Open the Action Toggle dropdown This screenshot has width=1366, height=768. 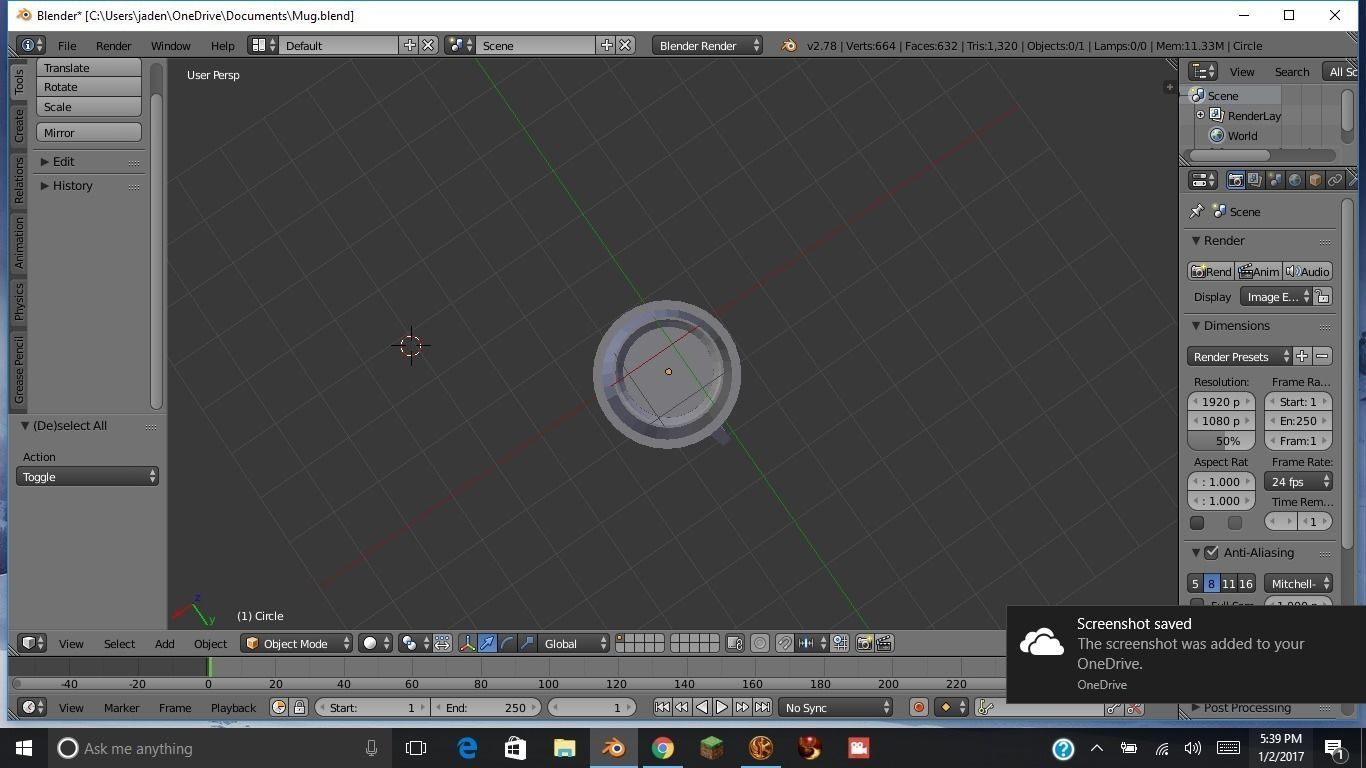pos(87,476)
